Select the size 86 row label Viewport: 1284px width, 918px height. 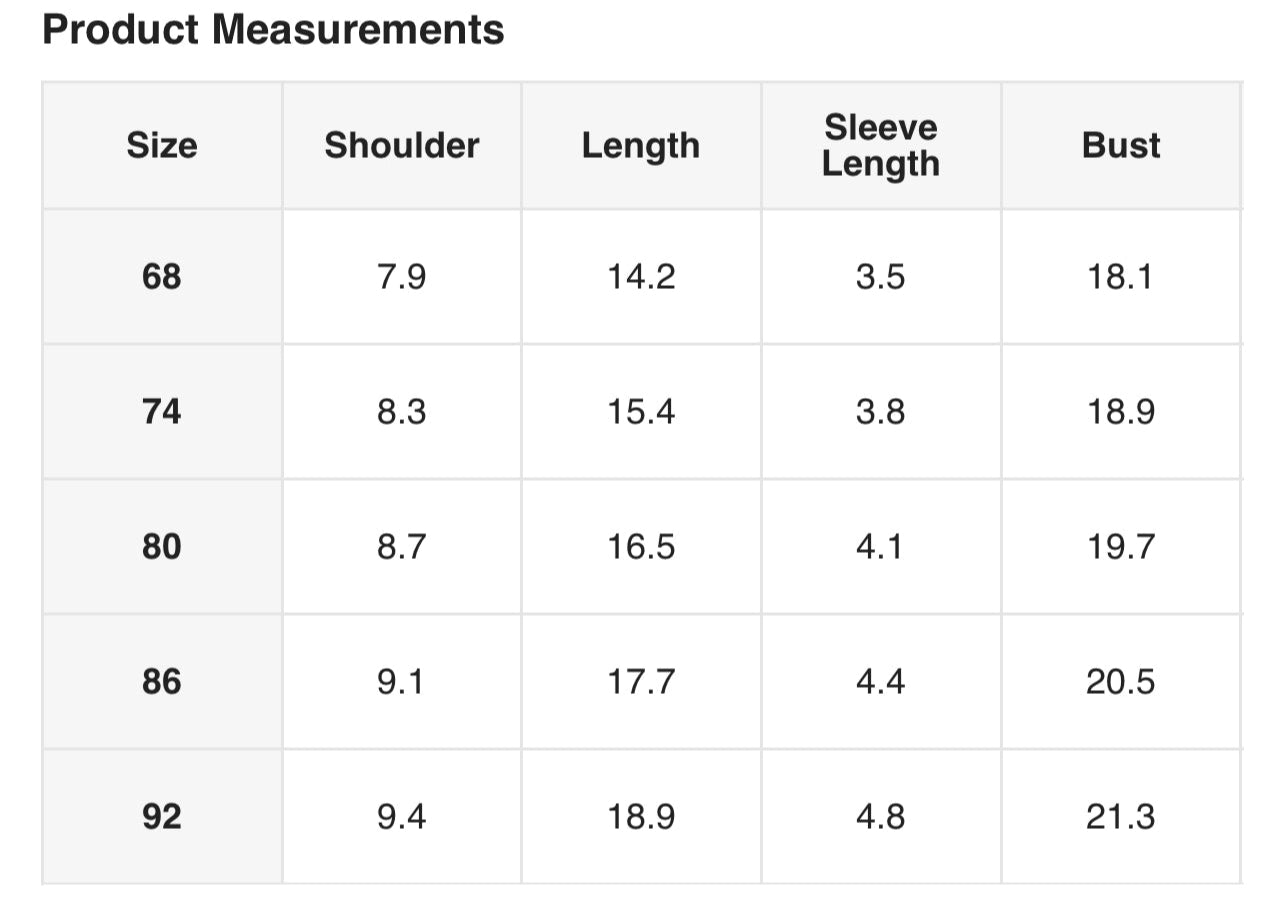[162, 682]
